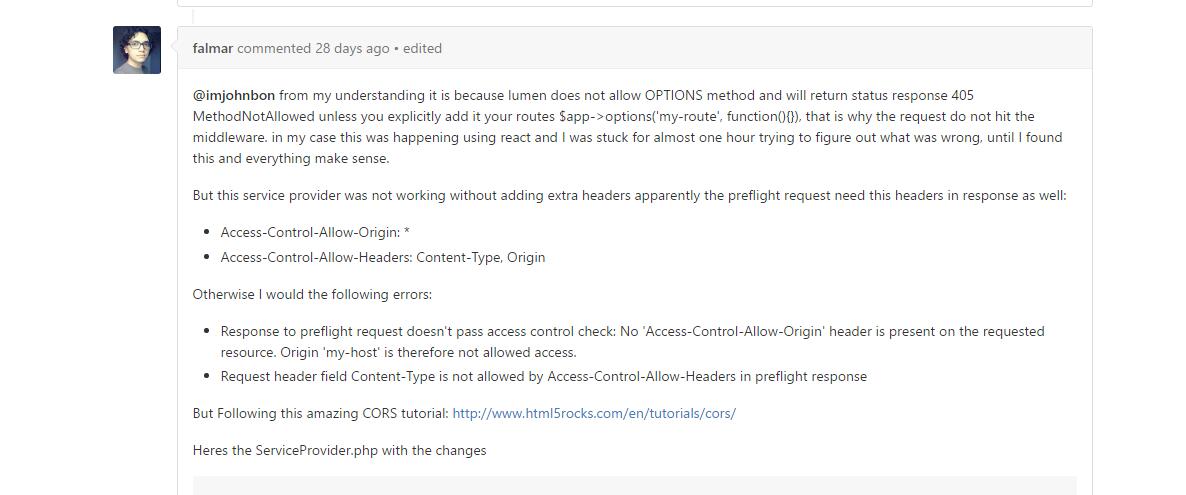Click "But Following this amazing CORS tutorial:" text
This screenshot has height=495, width=1186.
coord(321,414)
